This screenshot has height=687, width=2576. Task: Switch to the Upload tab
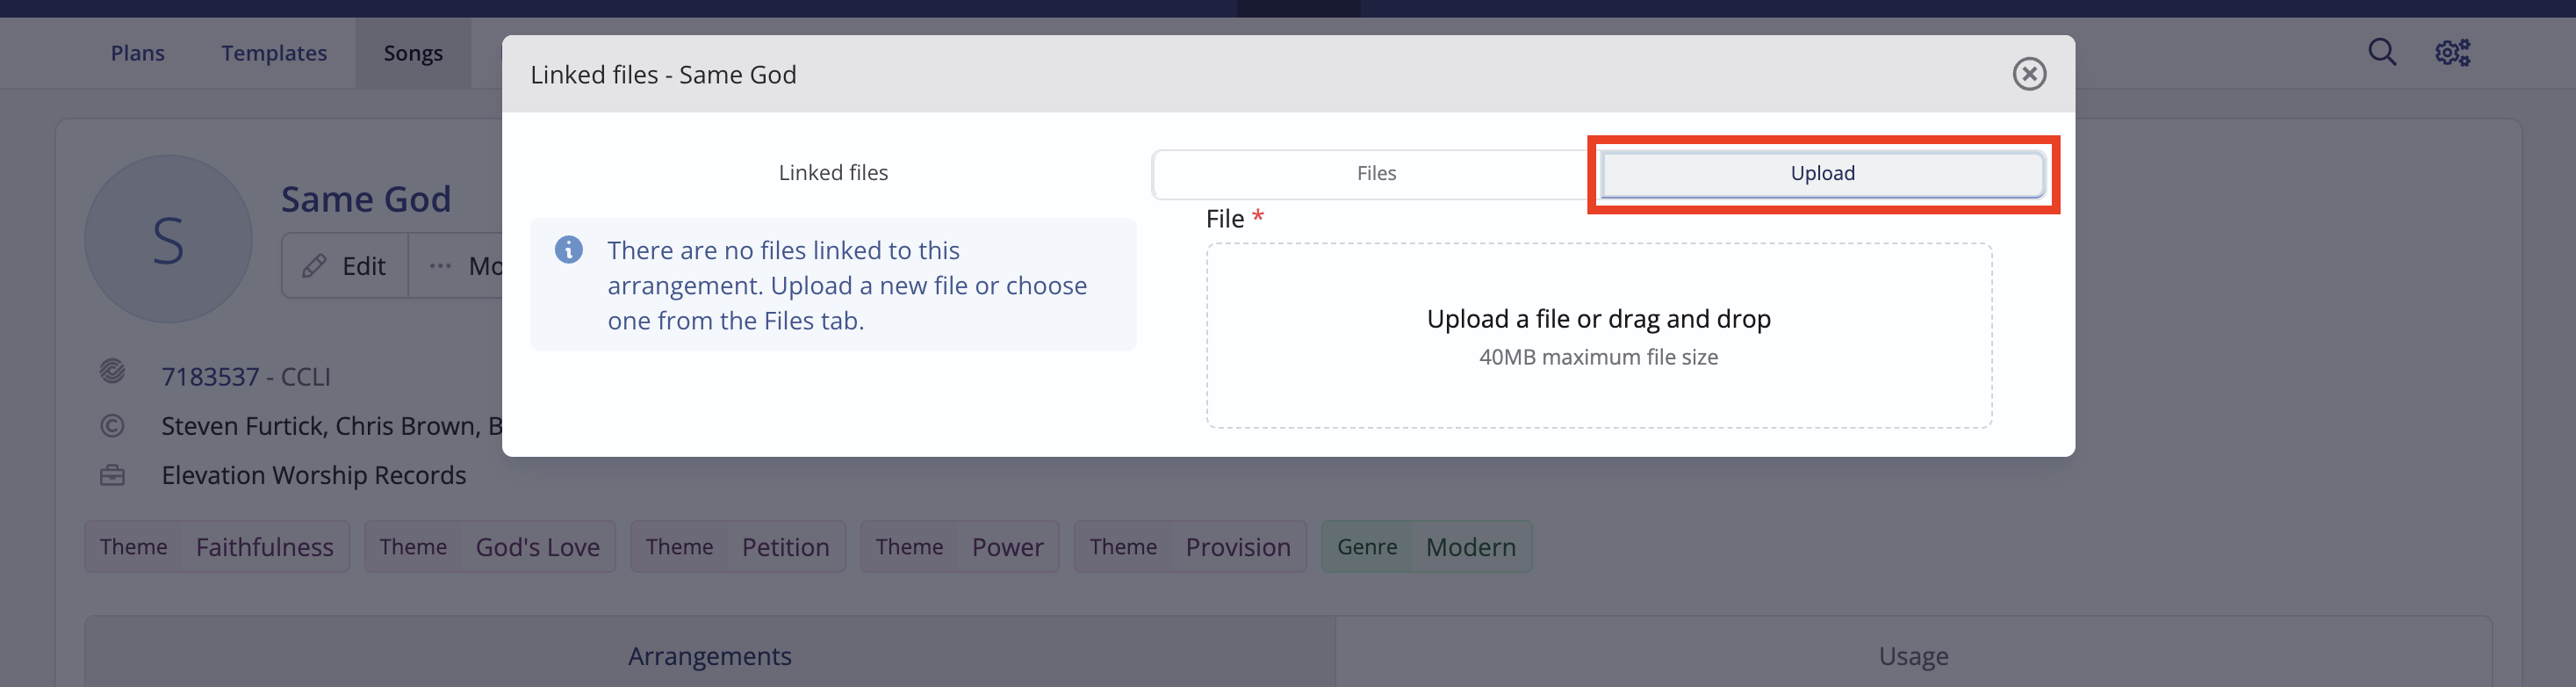[1822, 174]
